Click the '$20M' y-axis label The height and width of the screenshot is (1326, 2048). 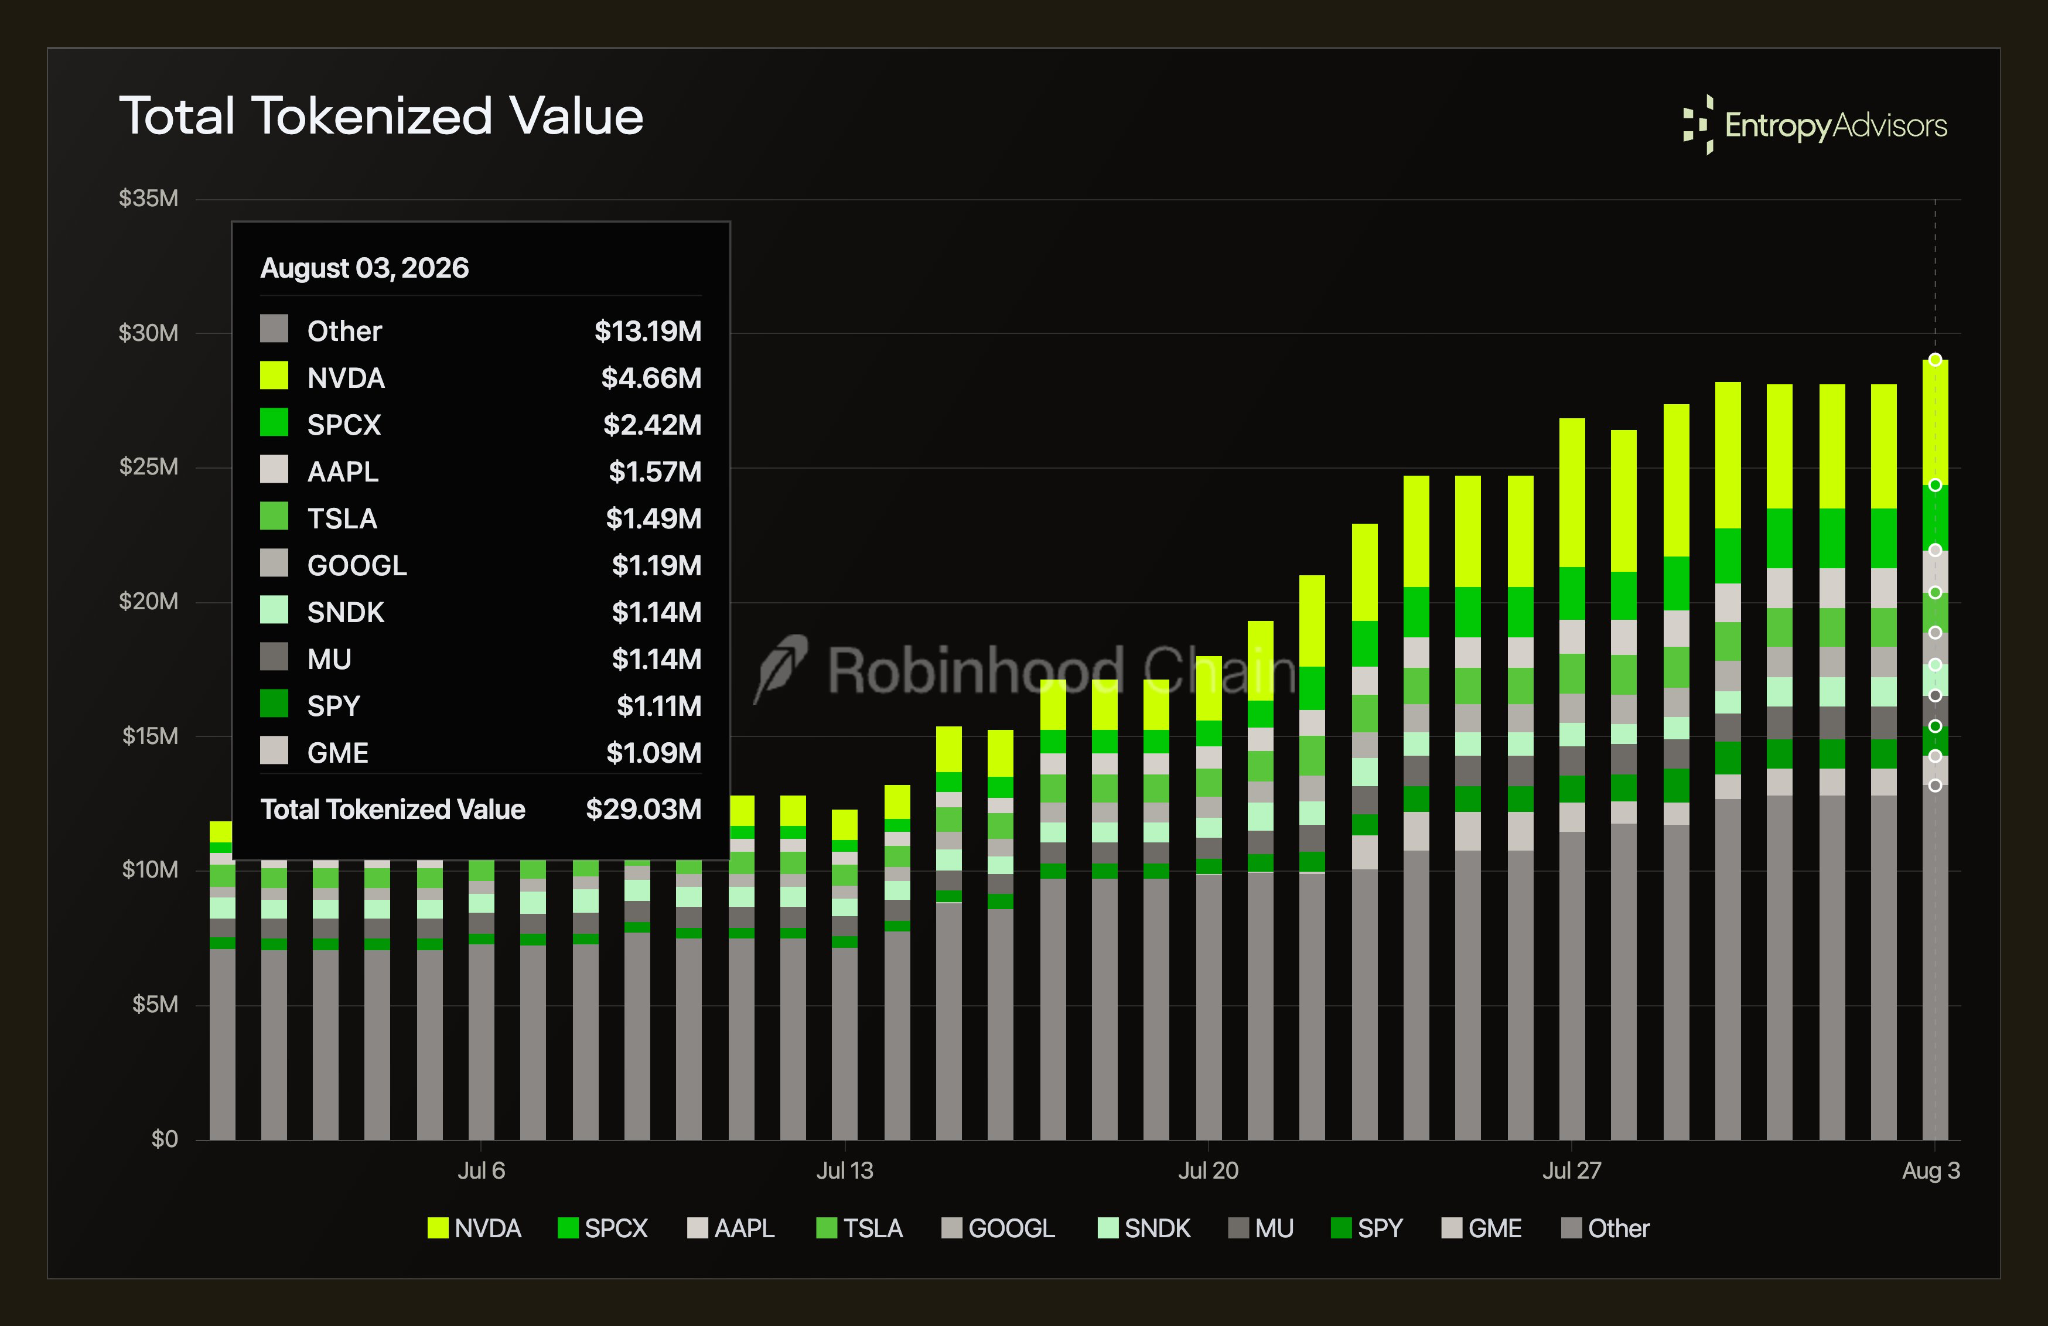tap(148, 601)
